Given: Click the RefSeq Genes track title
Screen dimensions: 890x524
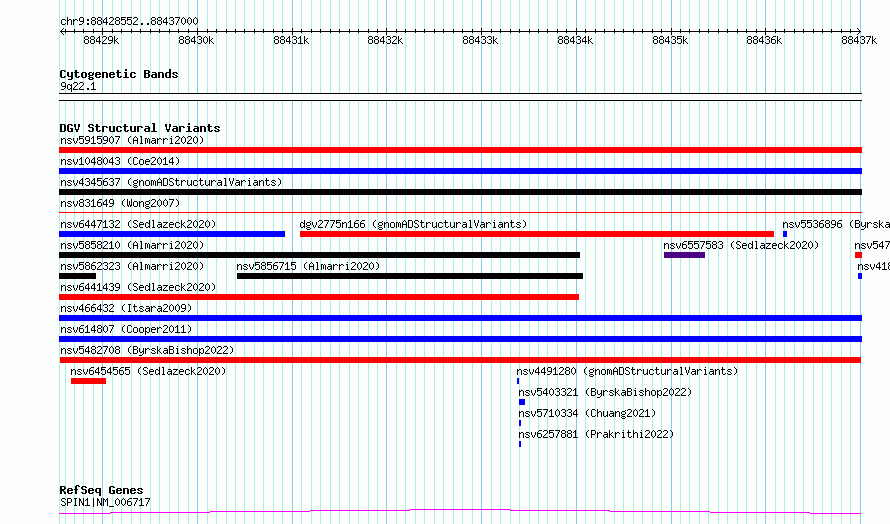Looking at the screenshot, I should click(101, 490).
